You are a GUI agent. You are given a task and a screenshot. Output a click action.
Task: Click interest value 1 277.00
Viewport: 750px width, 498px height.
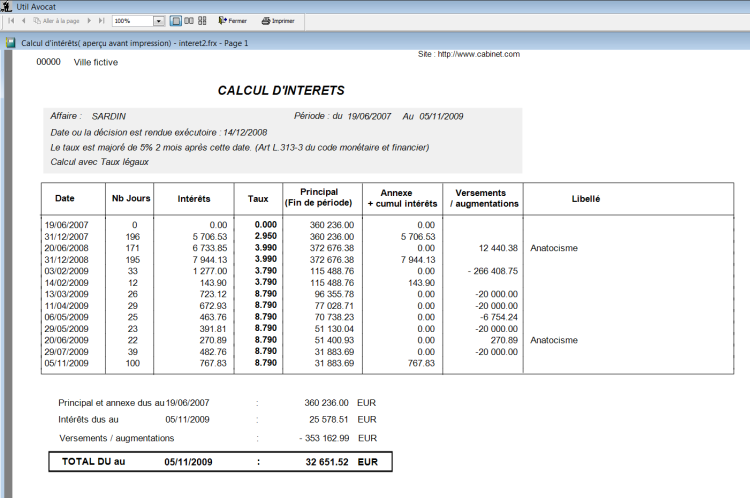(210, 271)
